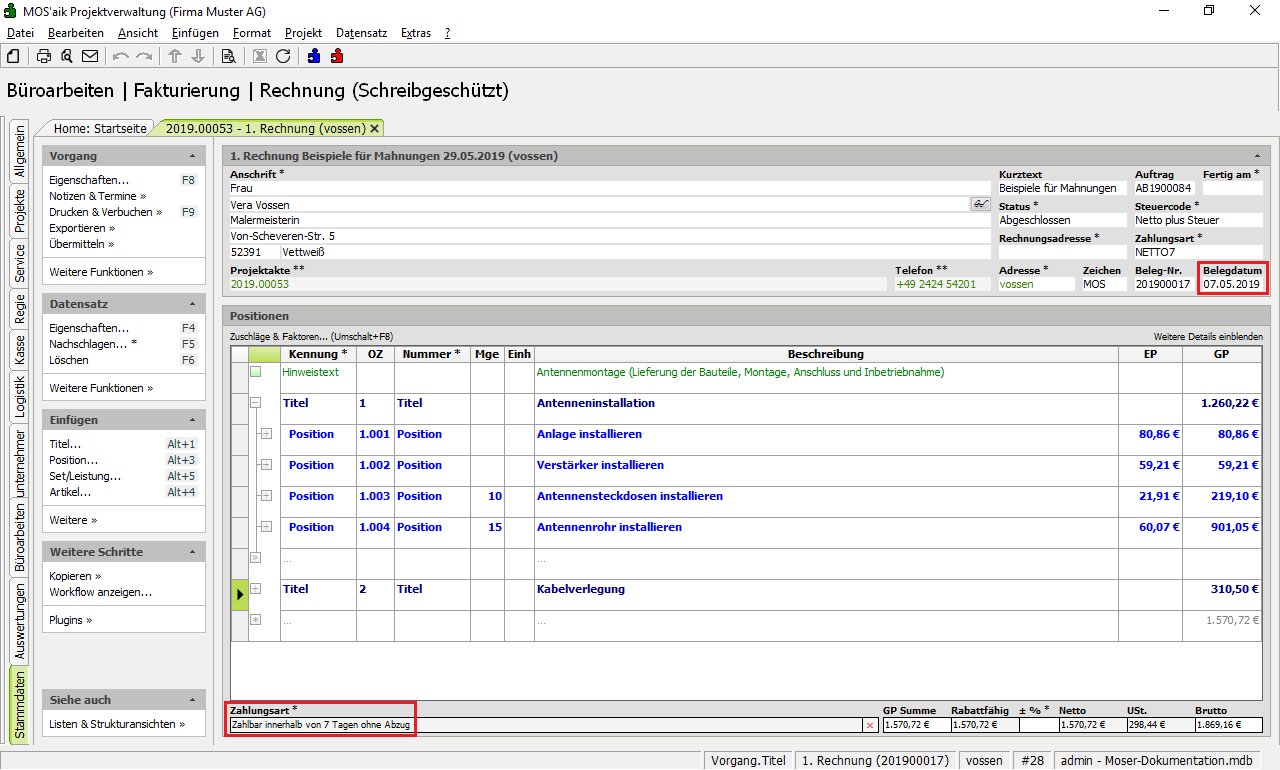This screenshot has width=1280, height=770.
Task: Click Weitere Details einblenden link
Action: 1207,337
